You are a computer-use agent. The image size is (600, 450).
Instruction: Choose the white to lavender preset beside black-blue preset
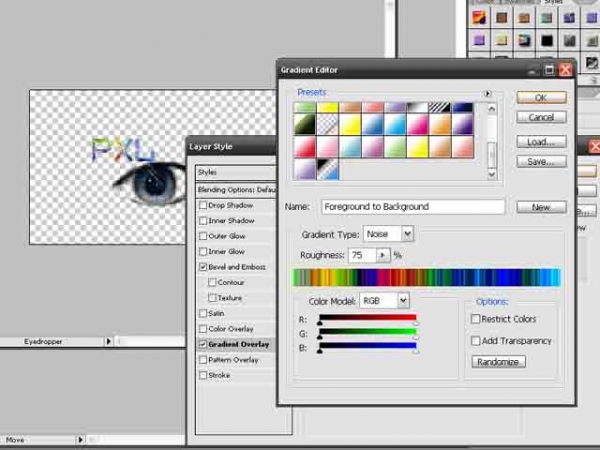305,170
